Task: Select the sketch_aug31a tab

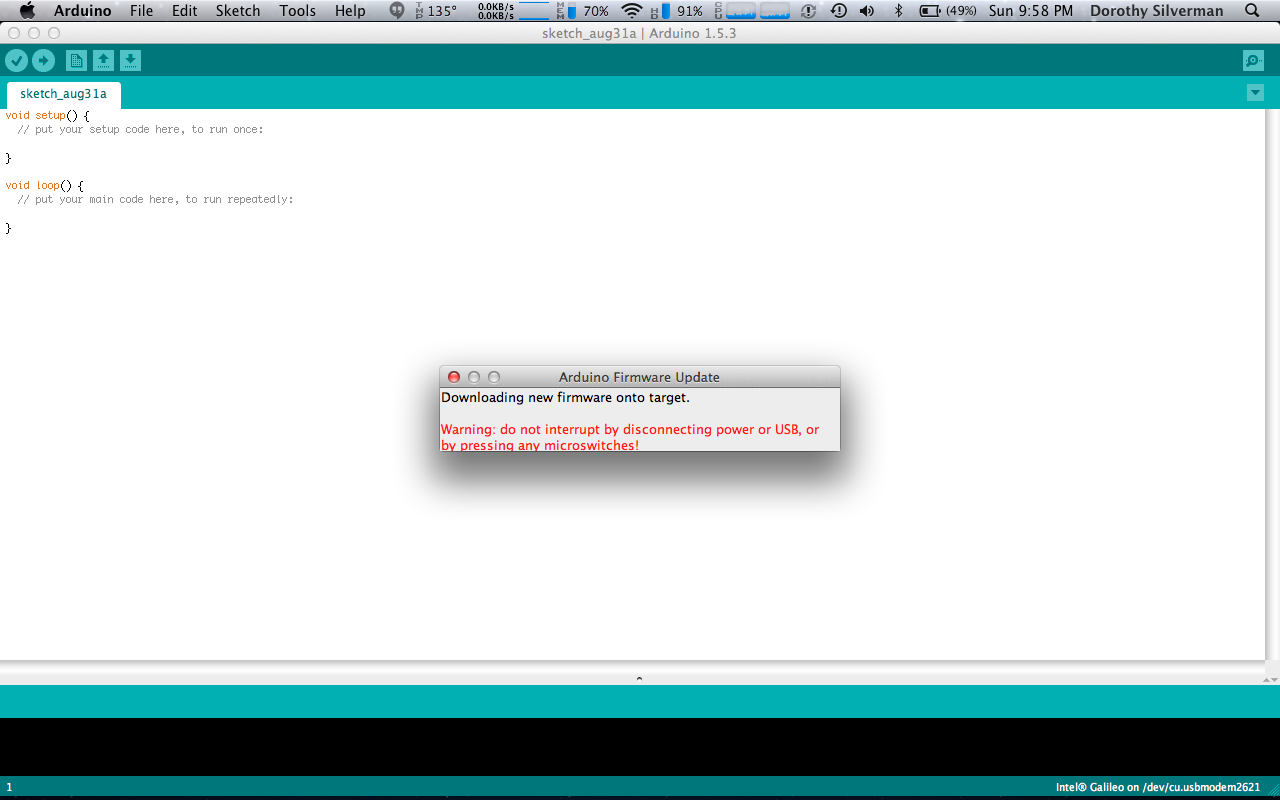Action: tap(63, 94)
